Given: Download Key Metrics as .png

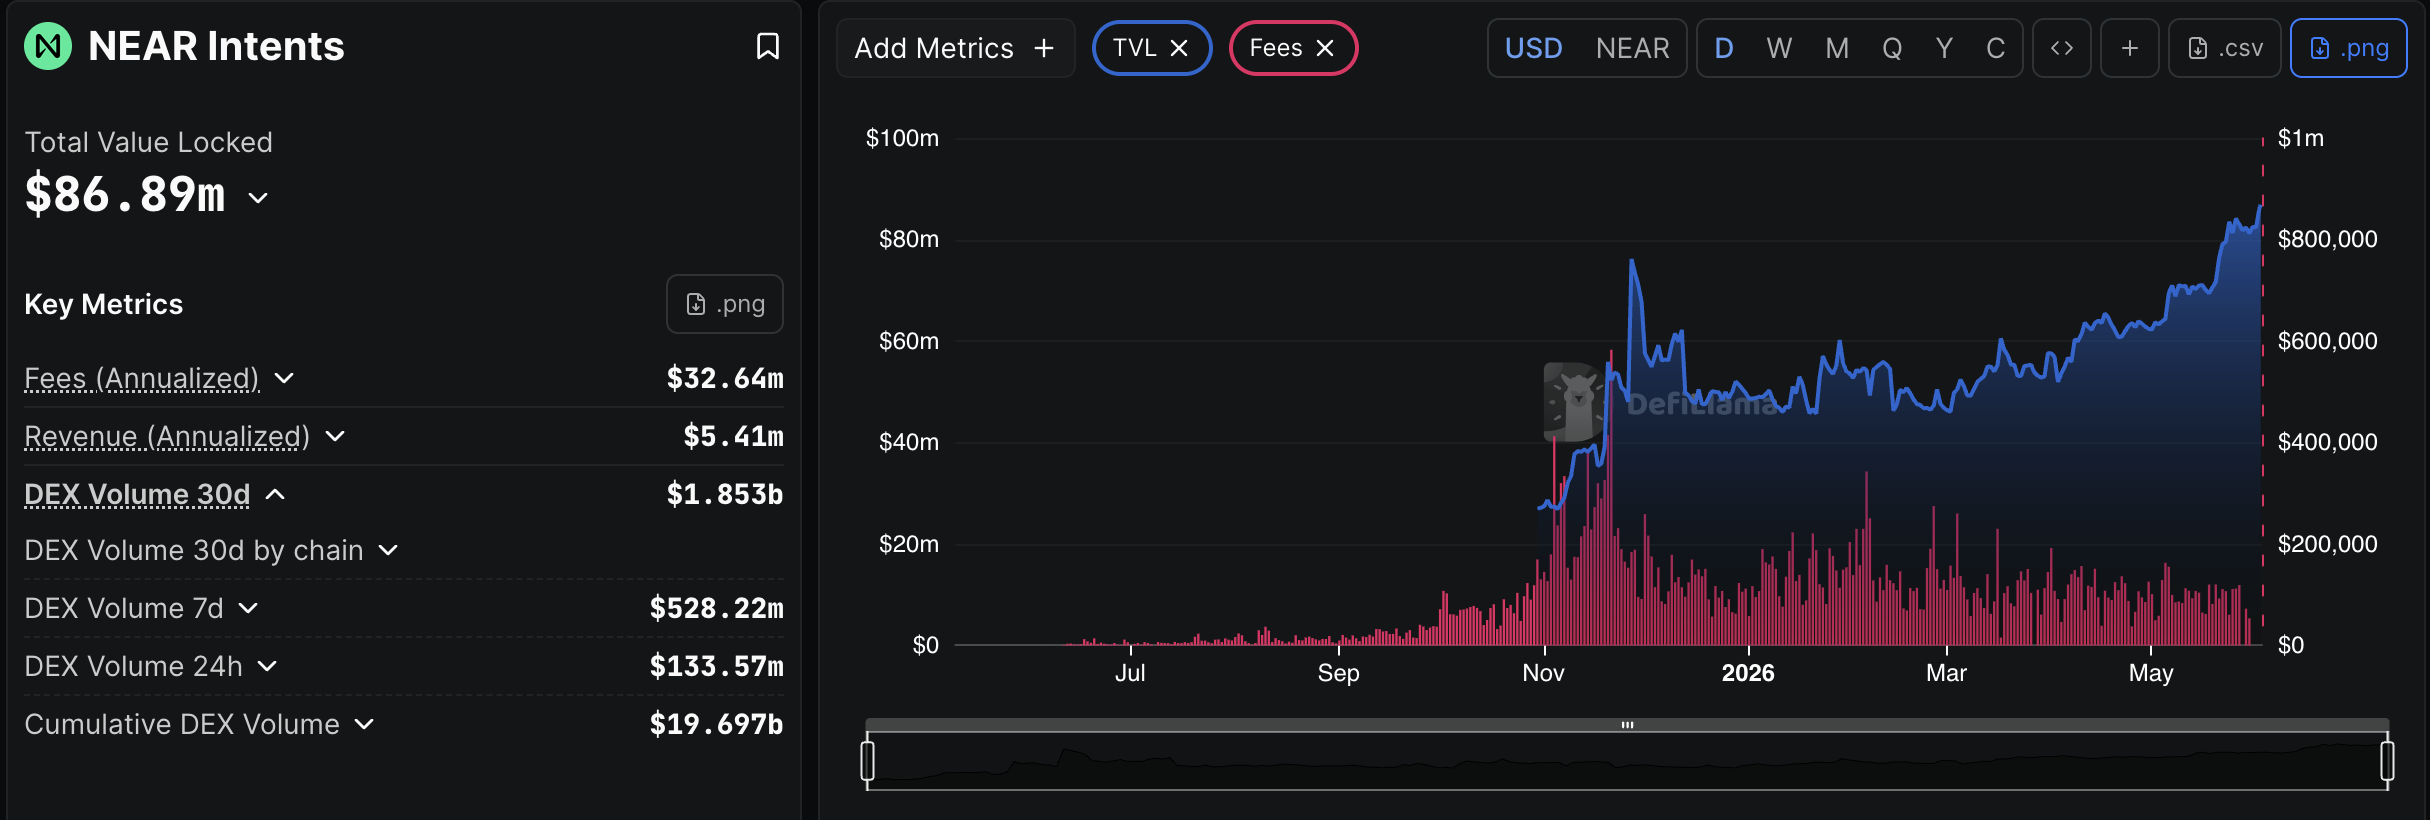Looking at the screenshot, I should [x=725, y=304].
